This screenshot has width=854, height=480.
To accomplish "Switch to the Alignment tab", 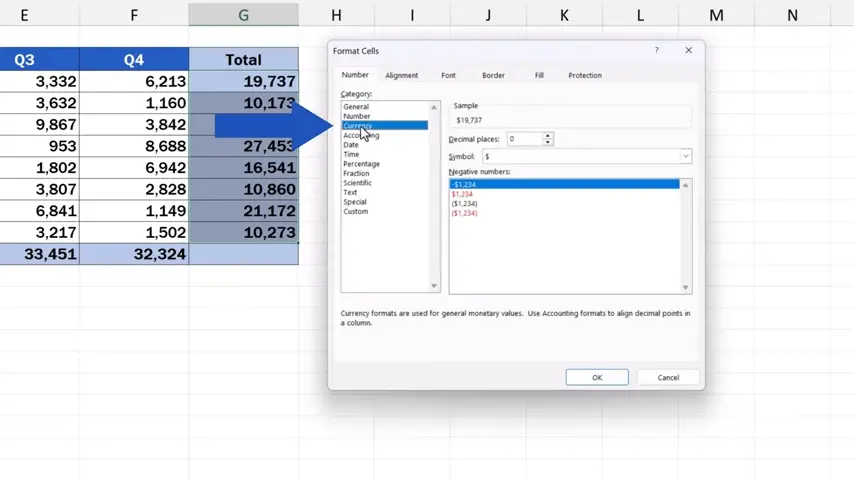I will coord(401,75).
